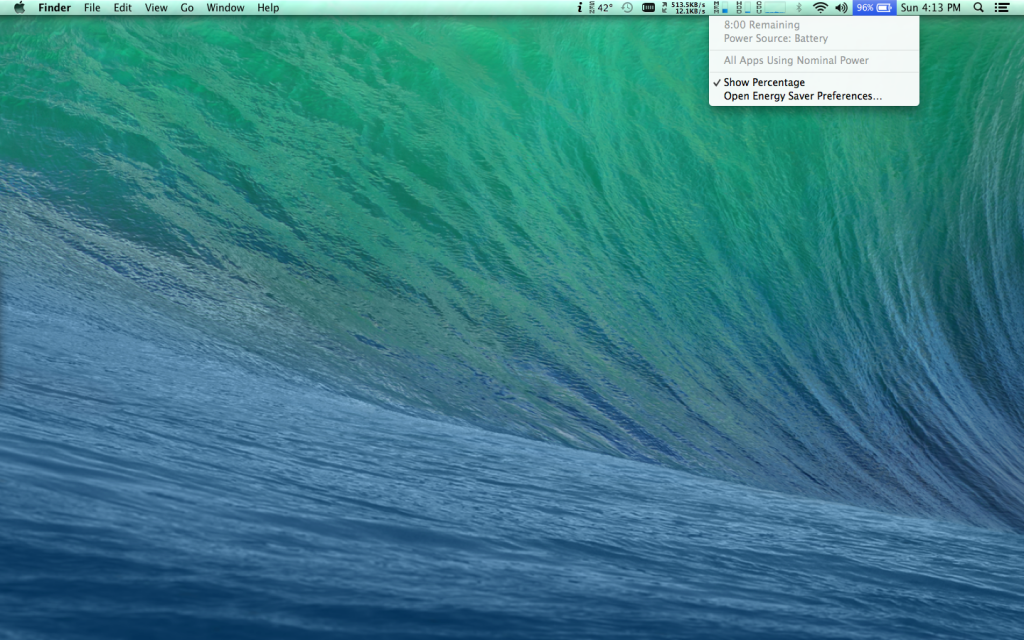
Task: Open the Time Machine menu bar icon
Action: tap(627, 8)
